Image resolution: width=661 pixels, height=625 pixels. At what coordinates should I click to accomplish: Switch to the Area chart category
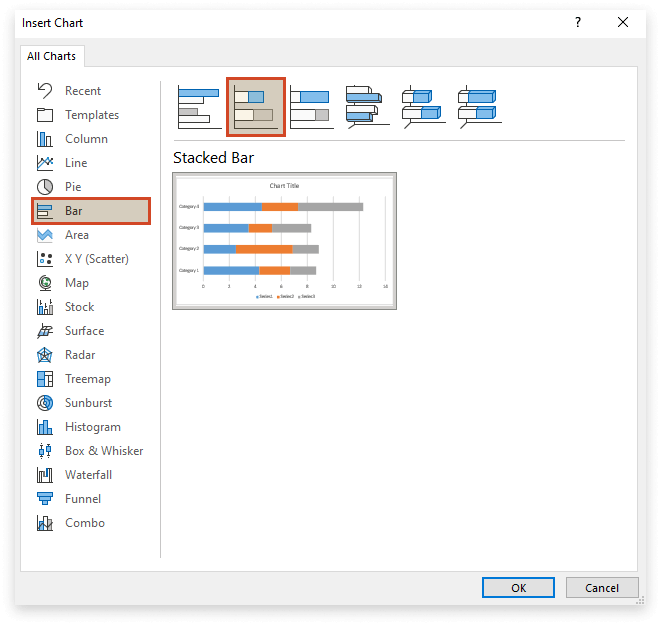click(x=91, y=235)
